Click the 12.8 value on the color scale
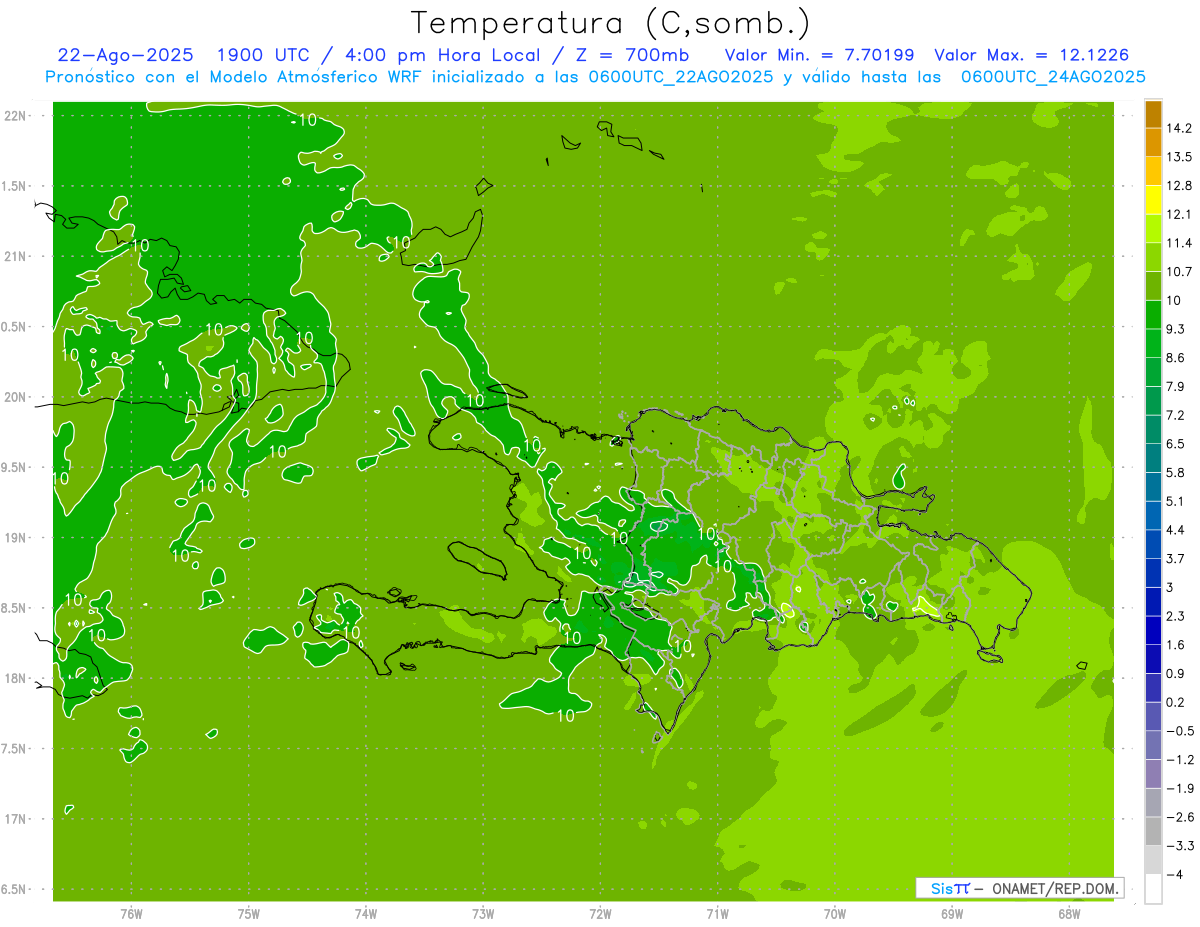The width and height of the screenshot is (1200, 927). point(1179,186)
